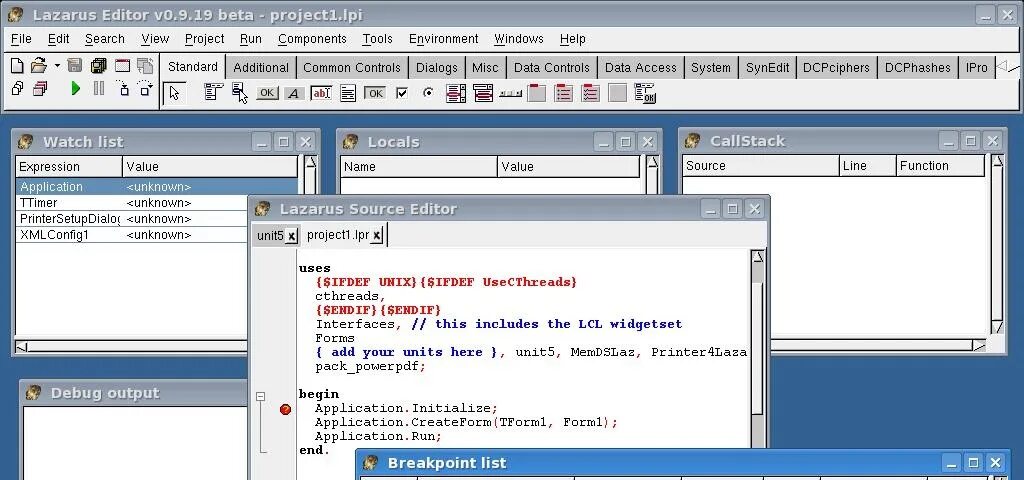Switch to Misc palette tab
Viewport: 1024px width, 480px height.
pos(485,67)
